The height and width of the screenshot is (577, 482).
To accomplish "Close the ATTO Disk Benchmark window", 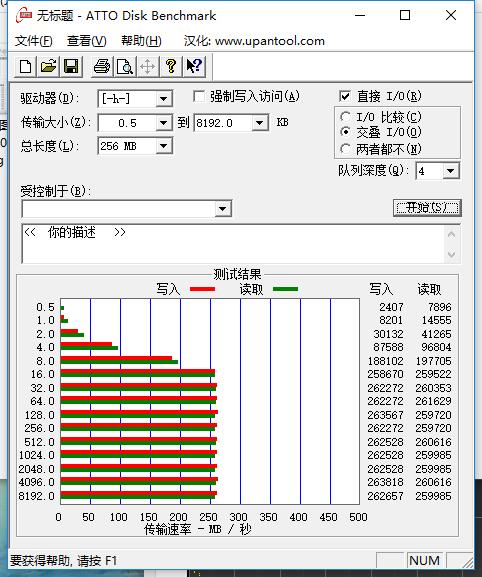I will click(451, 15).
